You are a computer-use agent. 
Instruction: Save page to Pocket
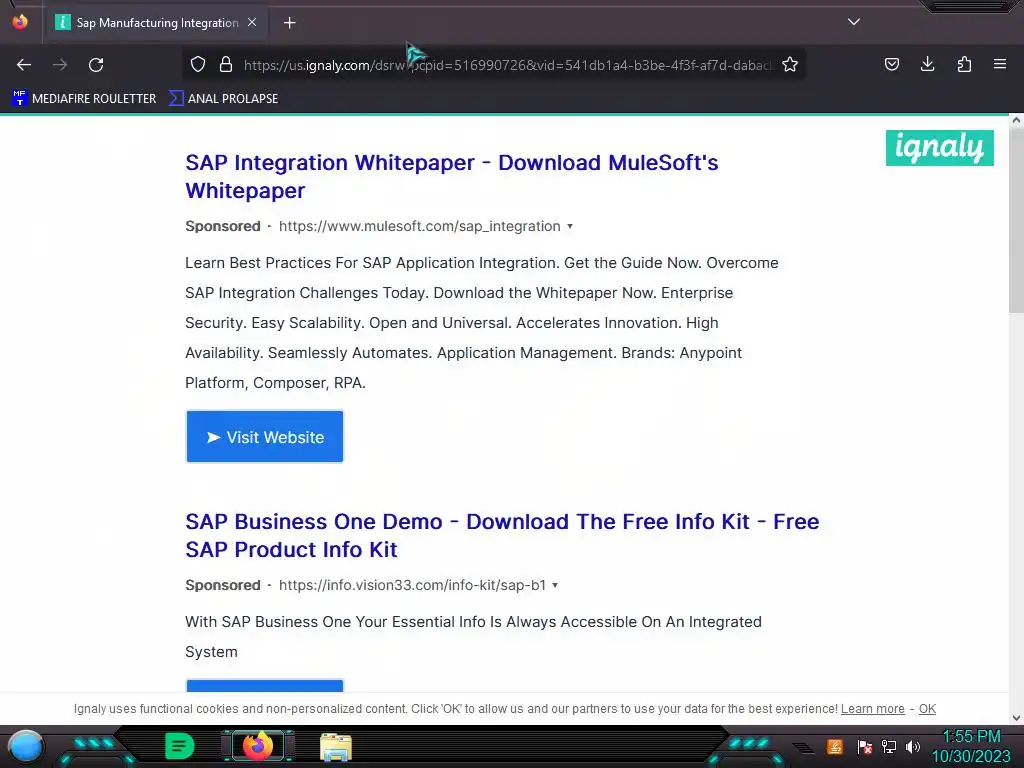(x=891, y=64)
